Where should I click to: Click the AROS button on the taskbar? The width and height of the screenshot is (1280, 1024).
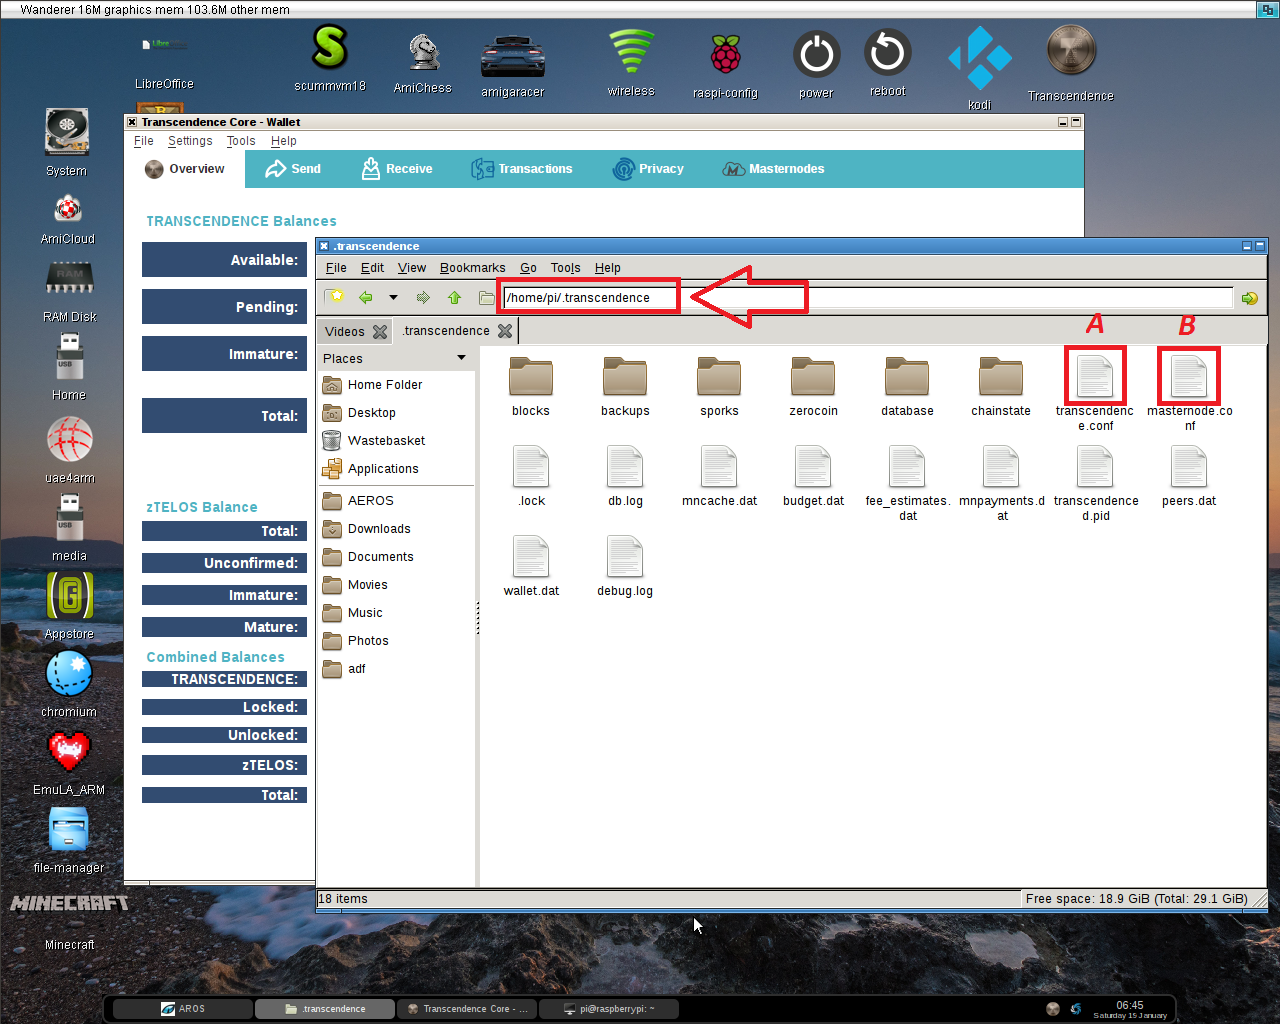183,1009
